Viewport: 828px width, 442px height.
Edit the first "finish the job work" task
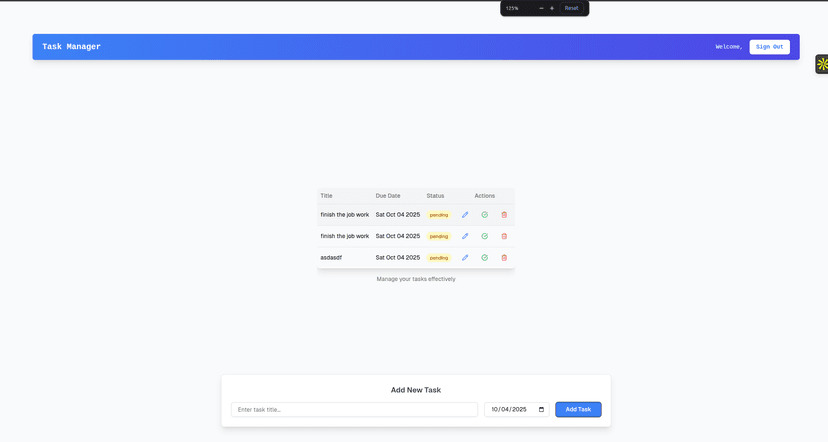pos(465,215)
